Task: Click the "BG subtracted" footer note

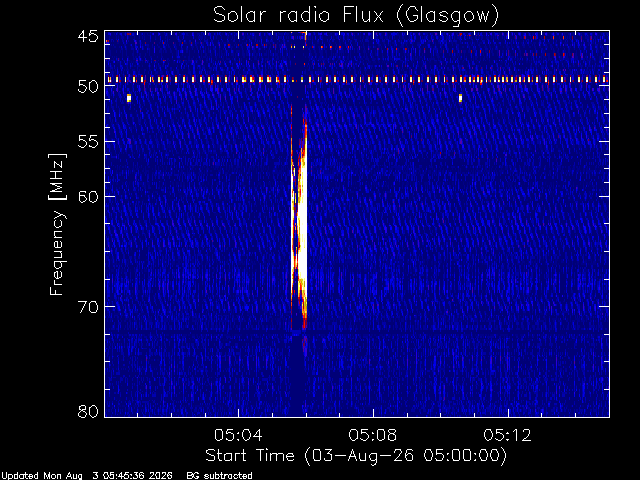Action: (x=220, y=476)
